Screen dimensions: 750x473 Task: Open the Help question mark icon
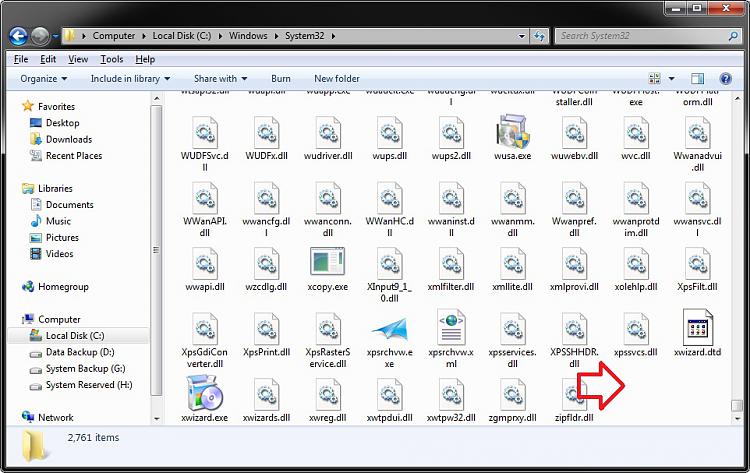click(x=725, y=78)
